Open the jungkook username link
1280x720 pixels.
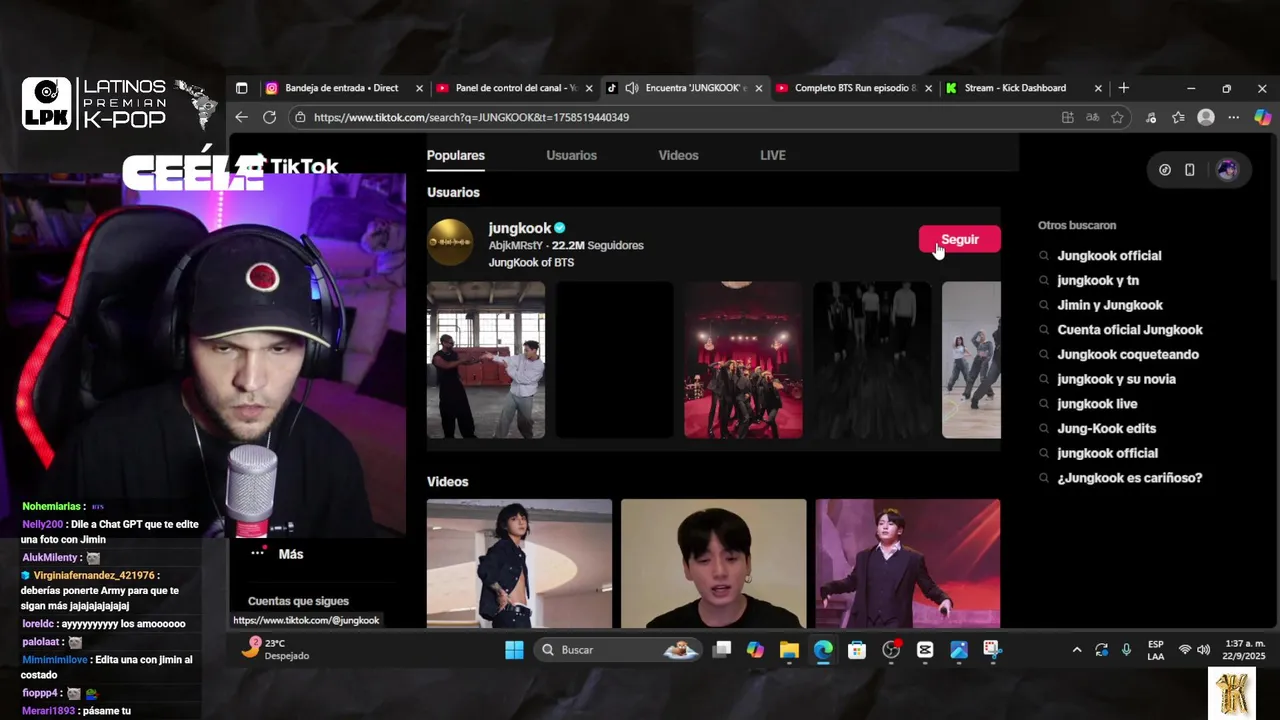pos(520,228)
